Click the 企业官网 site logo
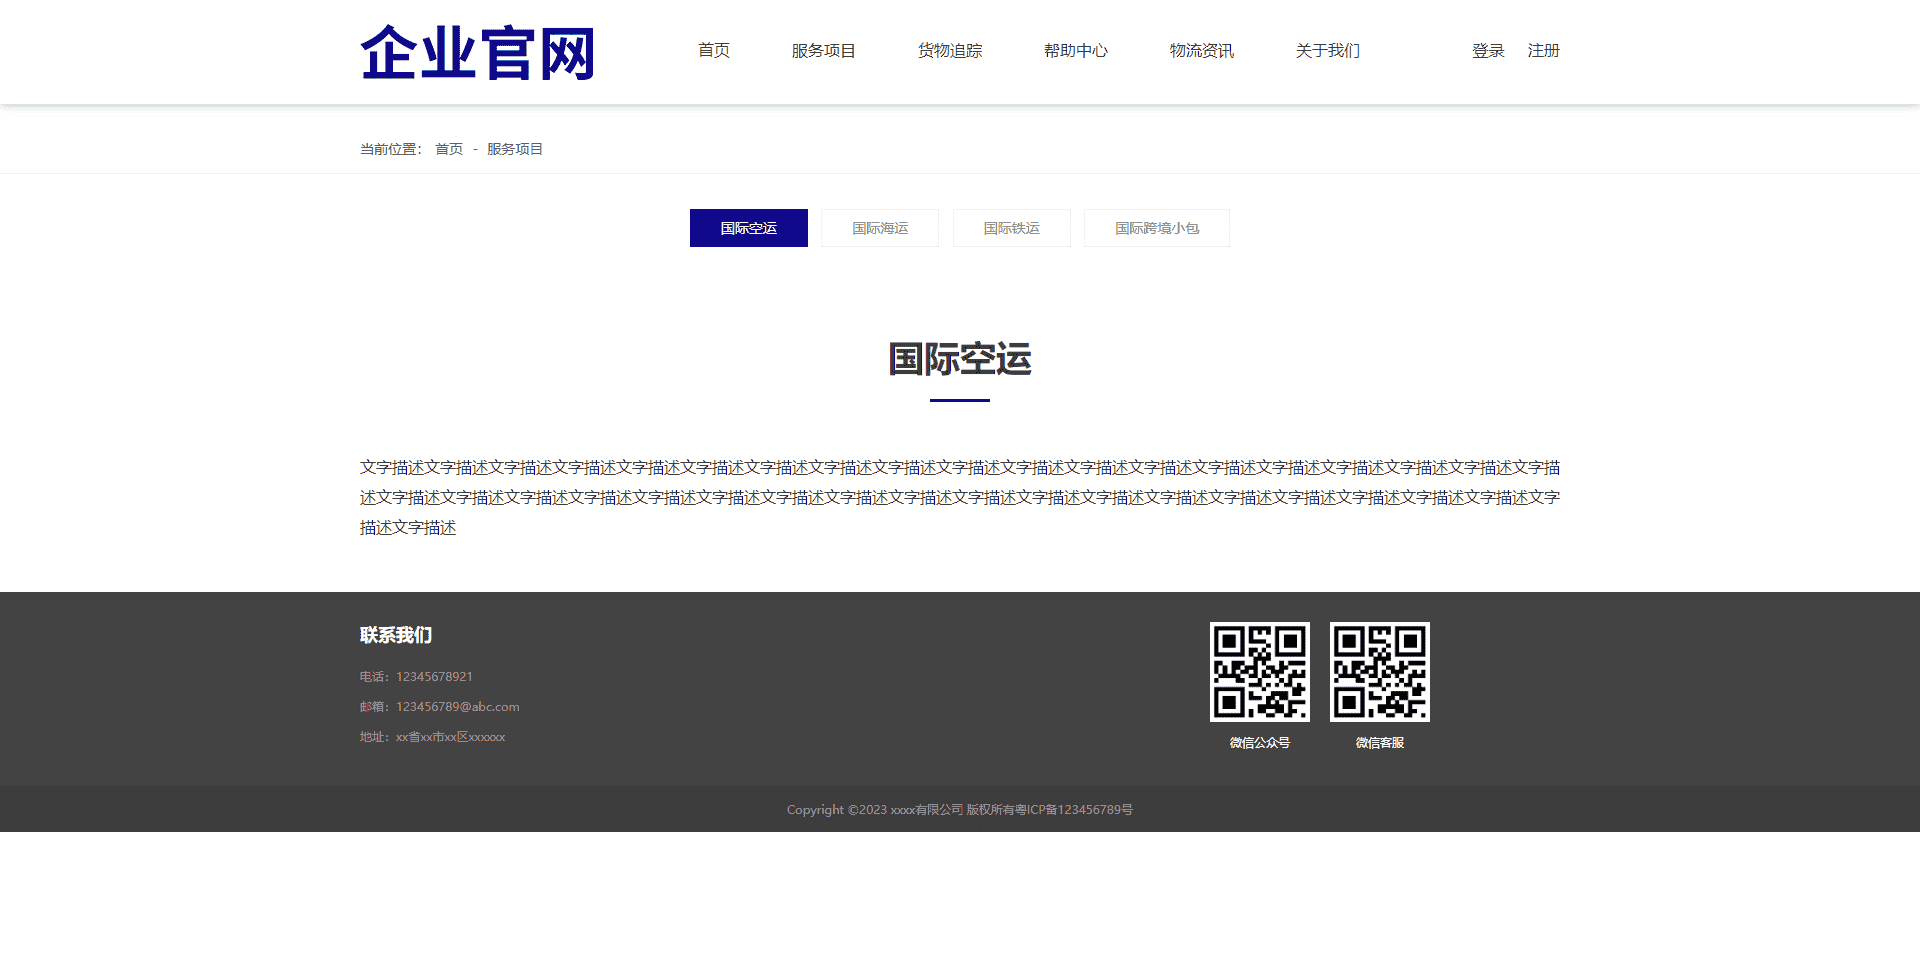 coord(478,53)
